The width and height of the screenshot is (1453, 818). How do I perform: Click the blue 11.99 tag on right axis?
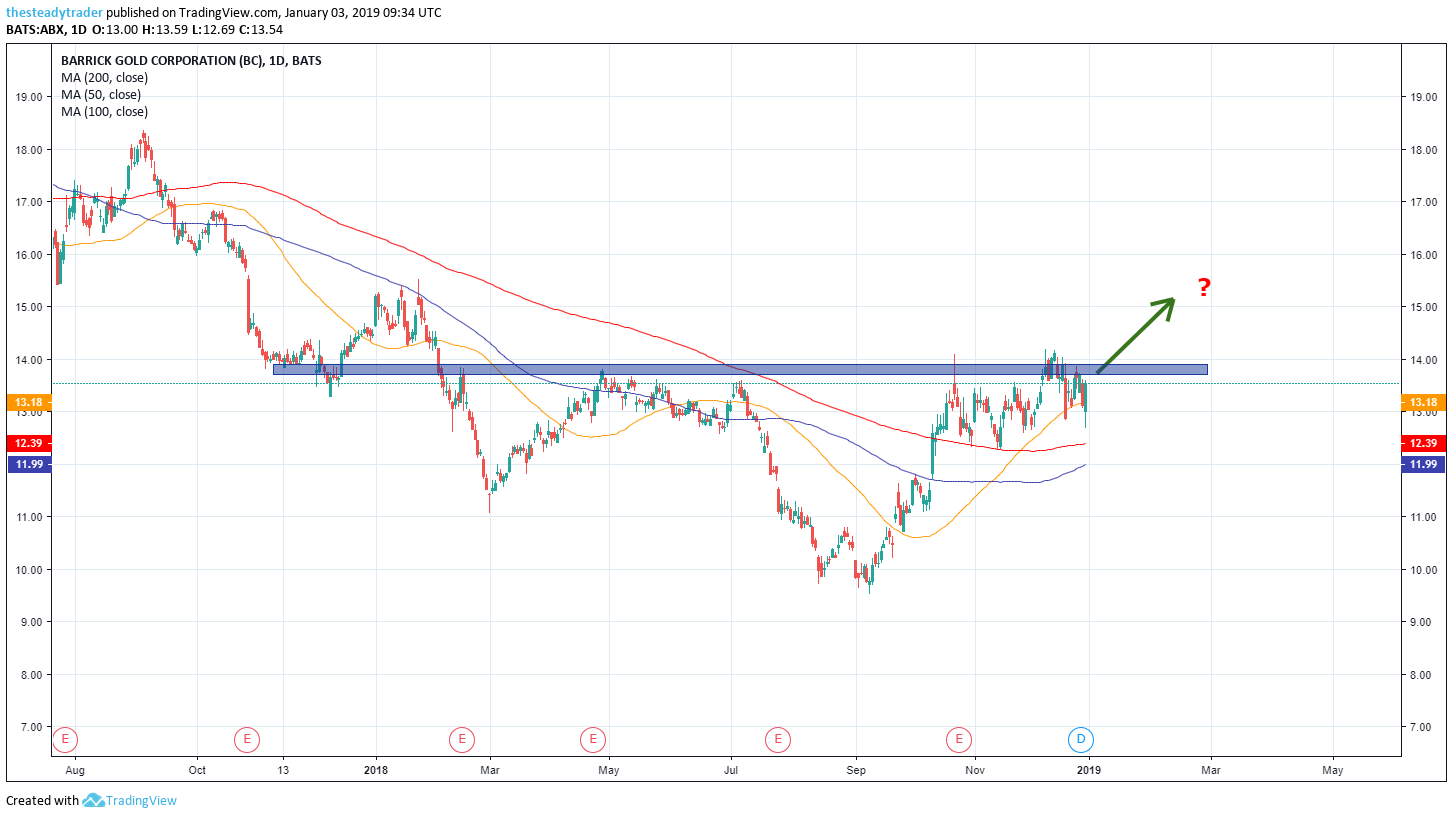pyautogui.click(x=1425, y=464)
